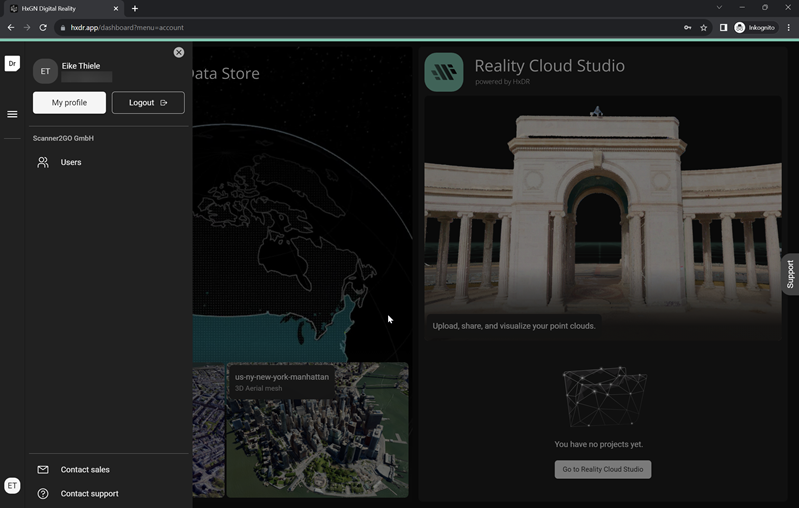Click the Contact sales envelope icon
The height and width of the screenshot is (508, 799).
click(43, 470)
